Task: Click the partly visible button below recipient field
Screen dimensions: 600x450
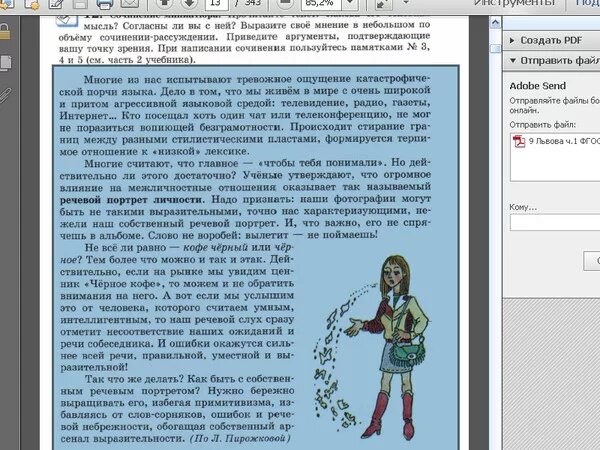Action: [592, 261]
